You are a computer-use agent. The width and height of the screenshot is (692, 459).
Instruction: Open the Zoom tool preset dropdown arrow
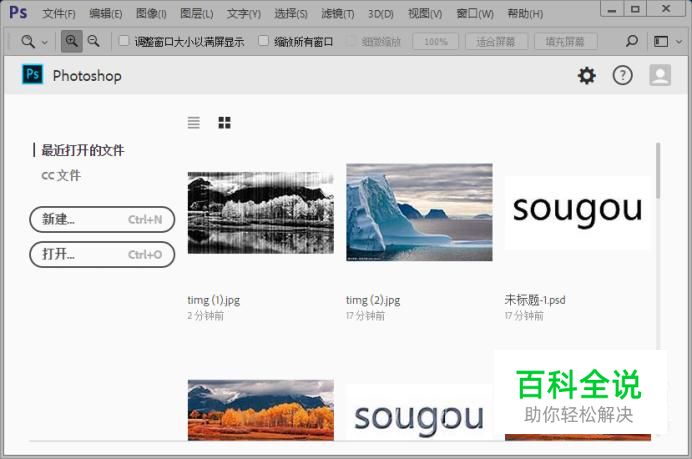pos(45,42)
